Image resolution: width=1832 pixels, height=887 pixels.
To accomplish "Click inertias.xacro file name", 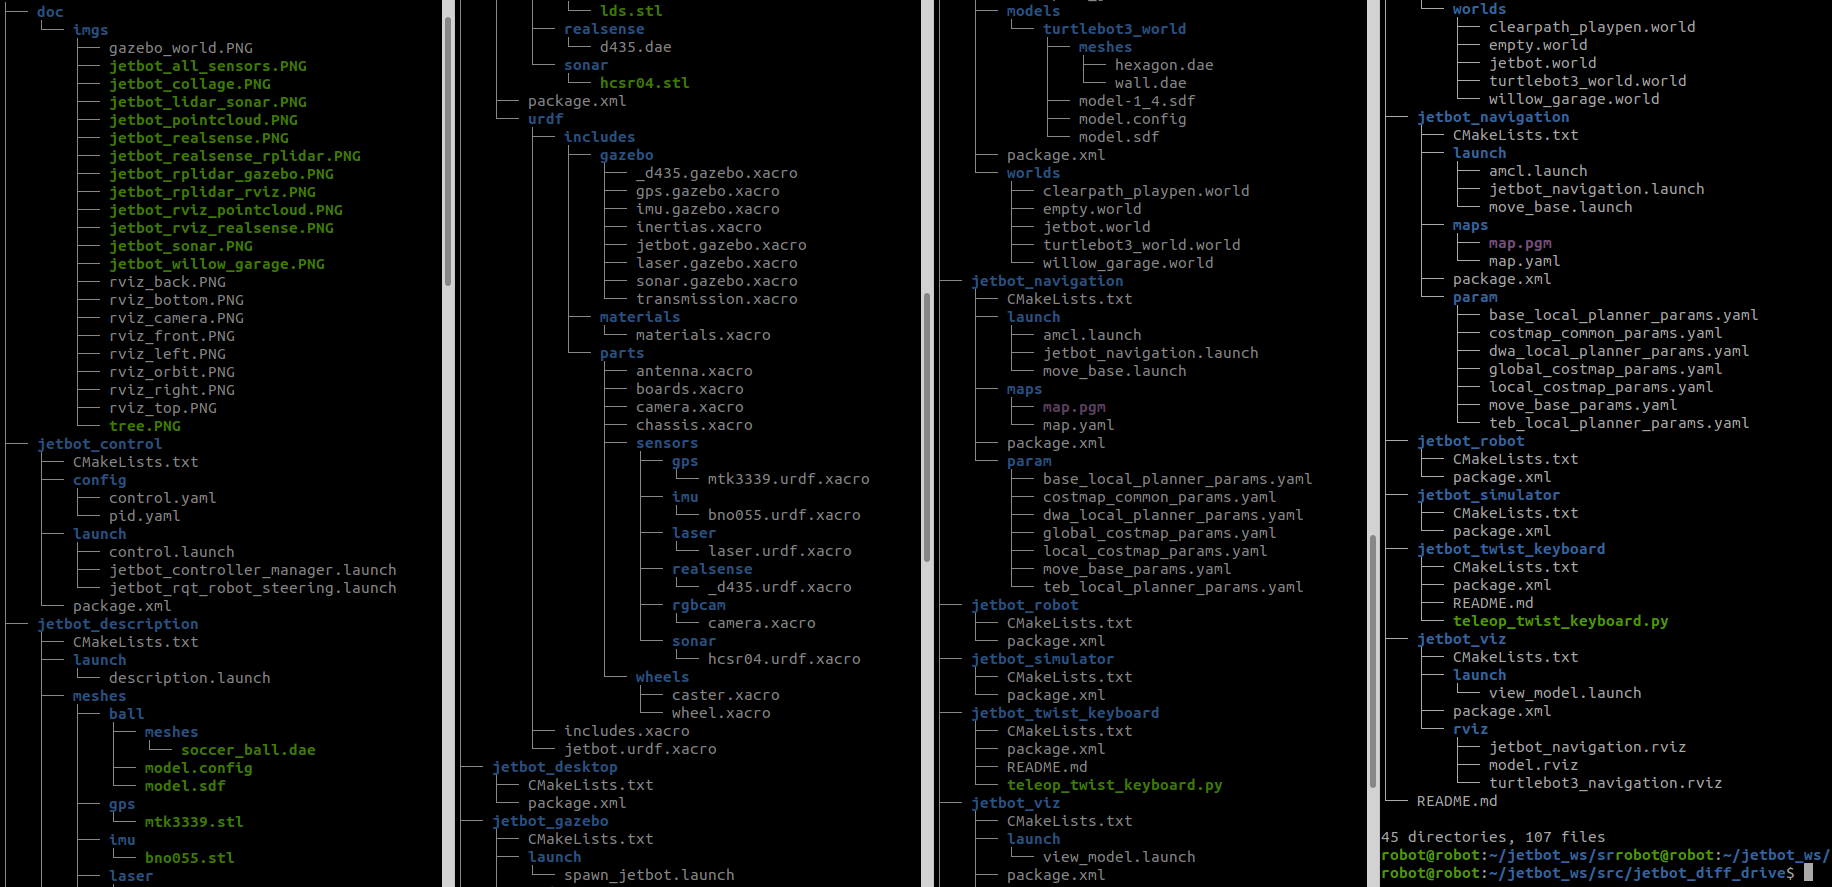I will pos(699,227).
